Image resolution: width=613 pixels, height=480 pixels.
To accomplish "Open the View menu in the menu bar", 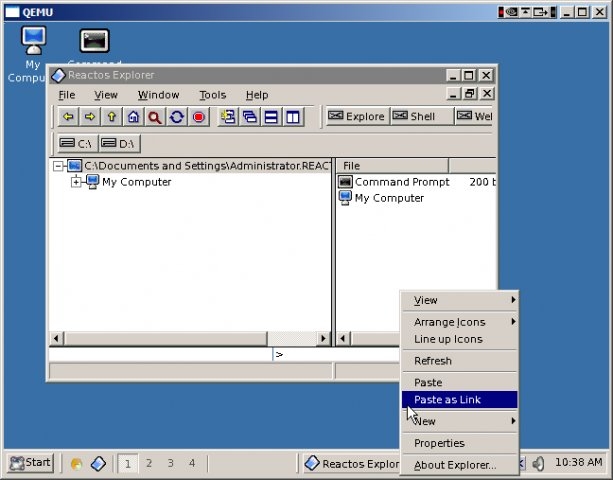I will 106,95.
